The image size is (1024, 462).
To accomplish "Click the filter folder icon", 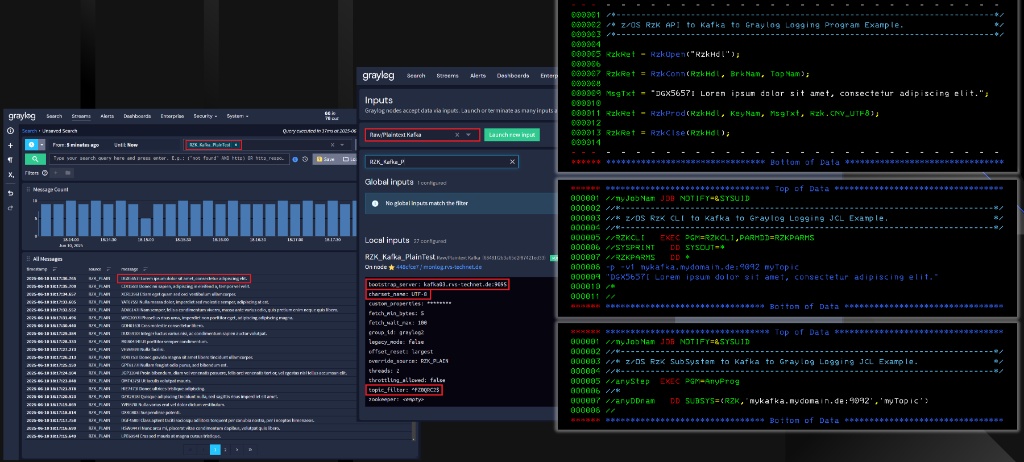I will 68,173.
